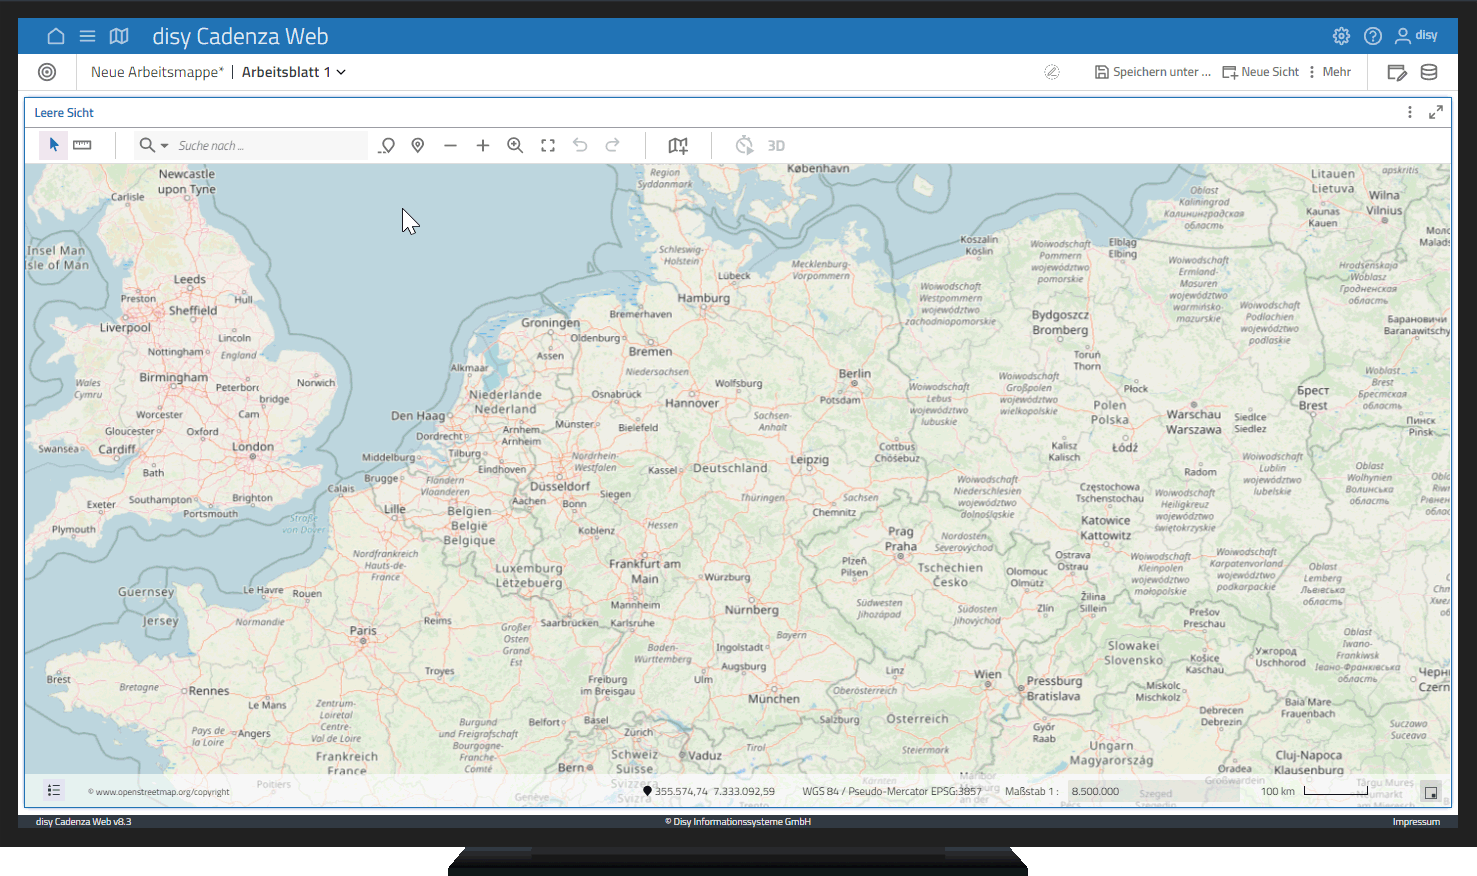Click the clock time animation icon
Viewport: 1477px width, 876px height.
(x=744, y=146)
